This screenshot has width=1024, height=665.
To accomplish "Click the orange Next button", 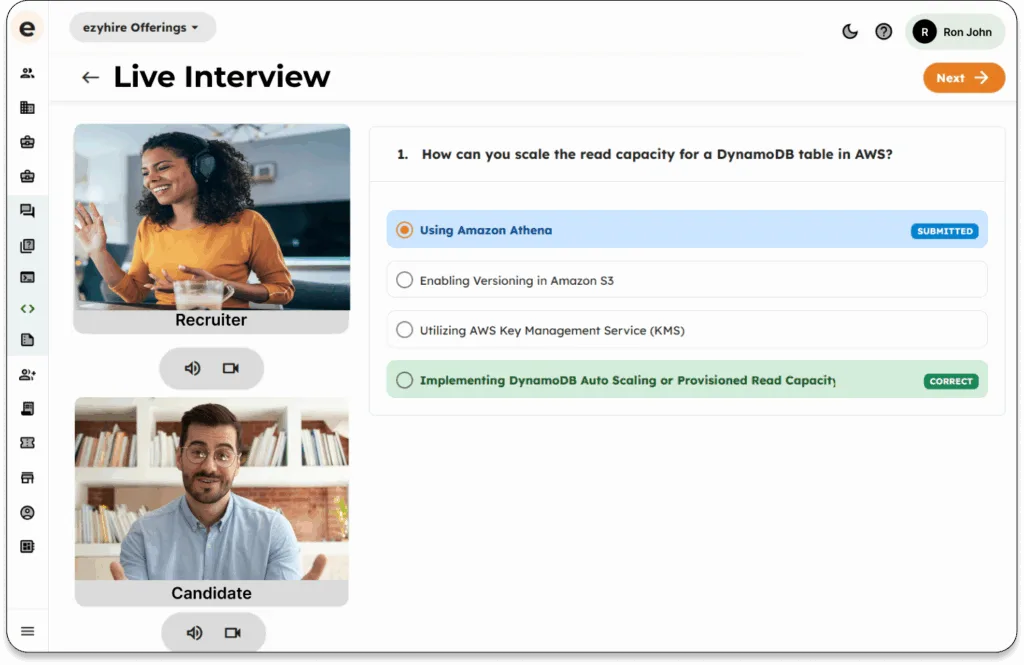I will point(963,78).
